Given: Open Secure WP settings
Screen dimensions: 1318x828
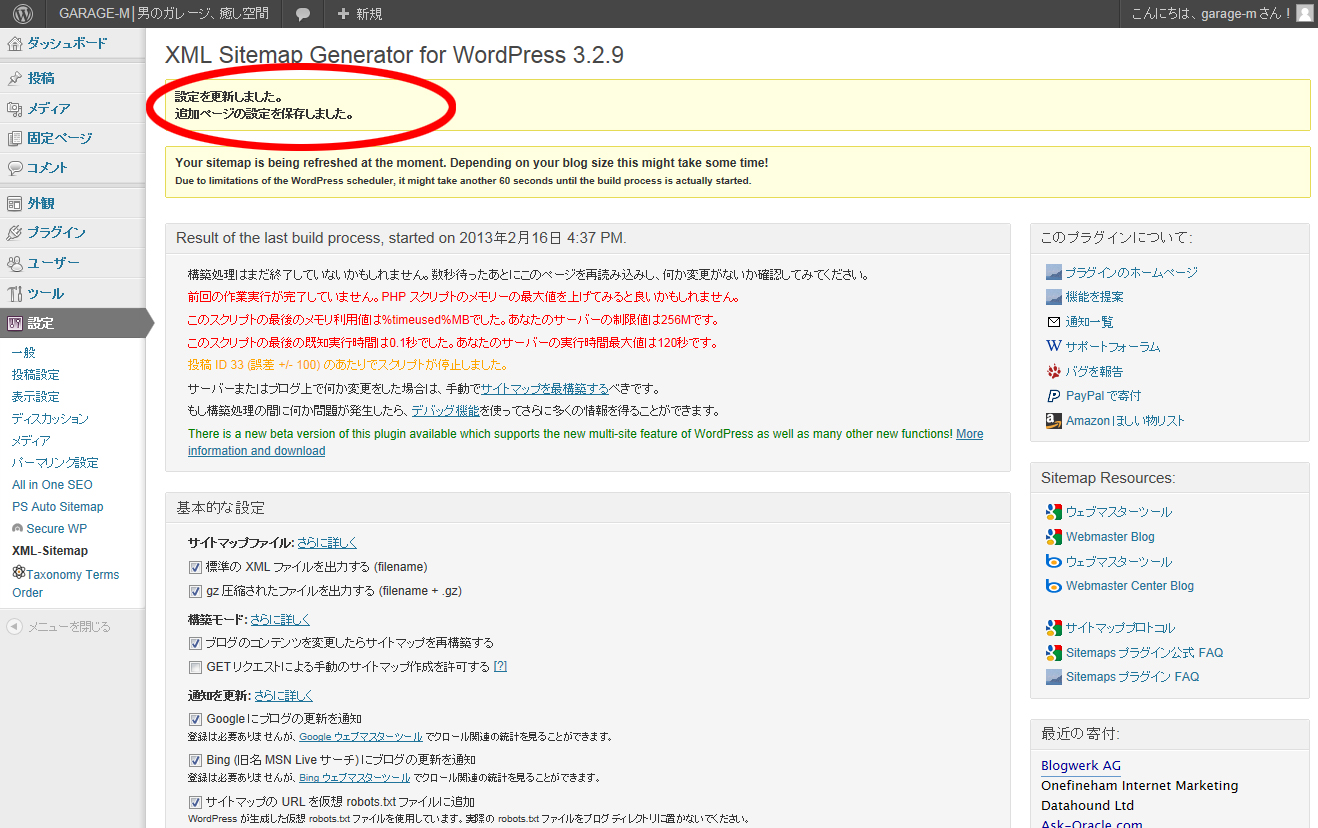Looking at the screenshot, I should (x=56, y=529).
